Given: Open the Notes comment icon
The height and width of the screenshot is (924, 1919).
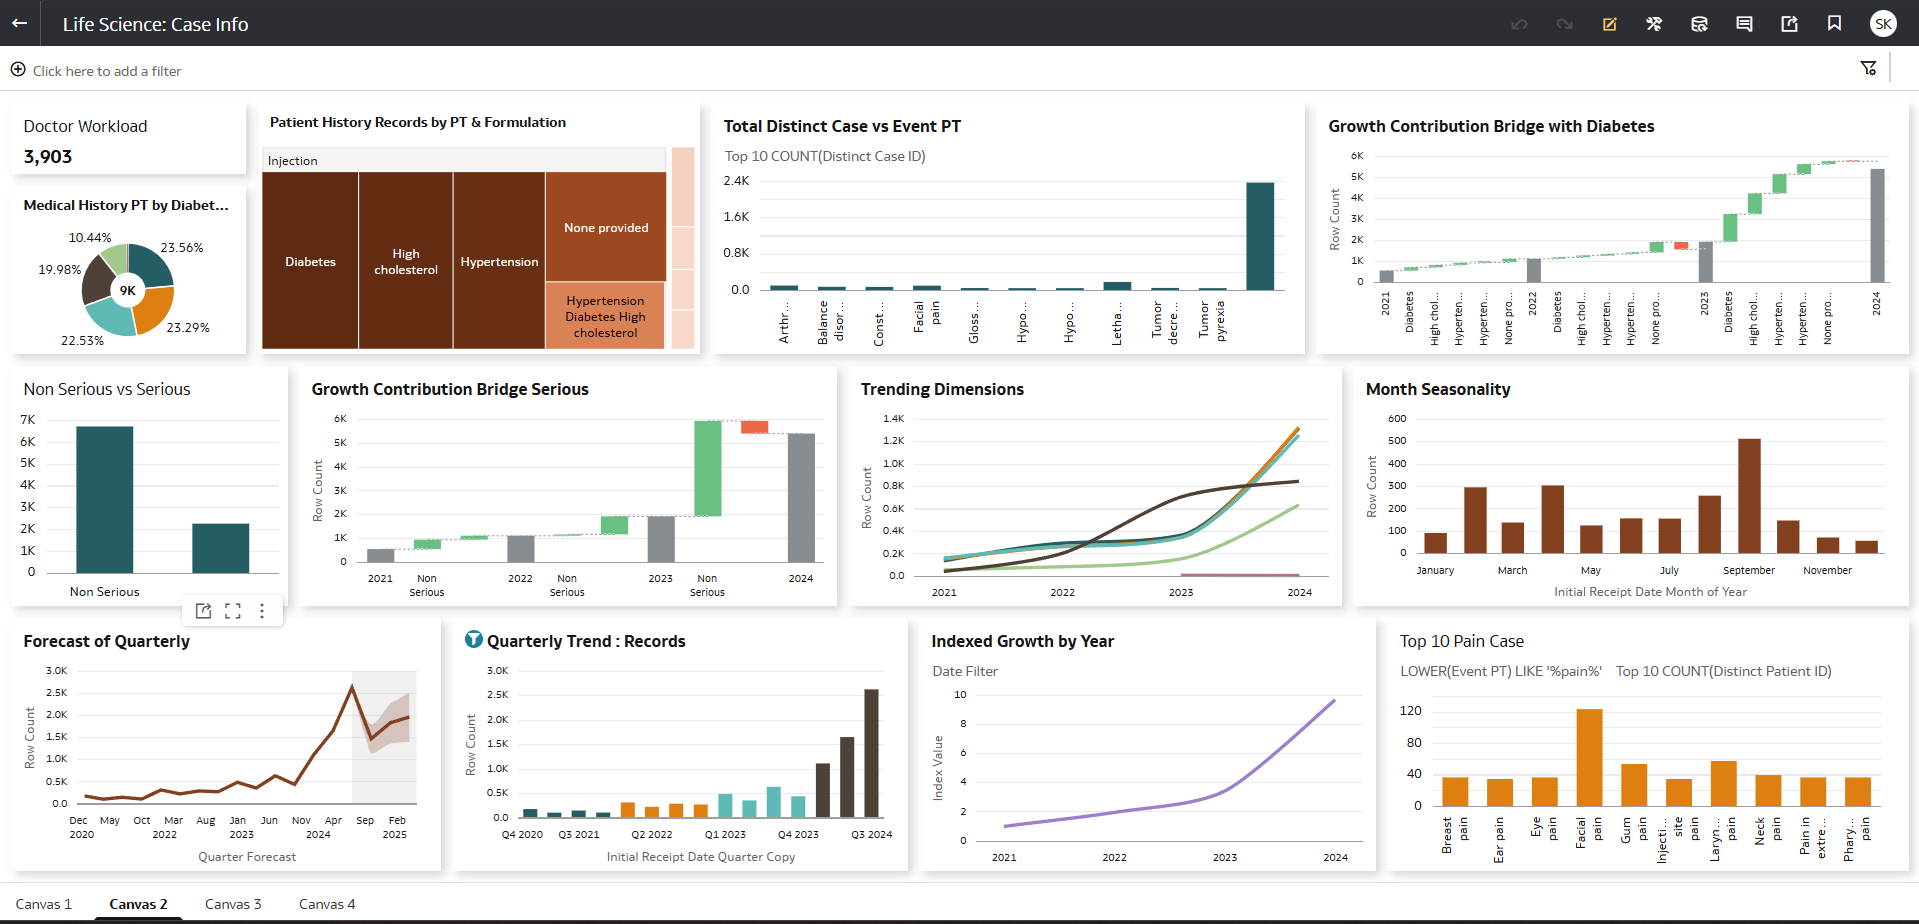Looking at the screenshot, I should click(x=1744, y=24).
